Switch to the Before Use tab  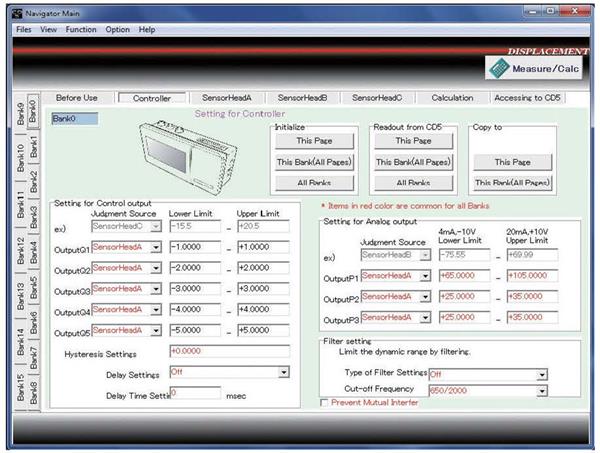tap(77, 98)
